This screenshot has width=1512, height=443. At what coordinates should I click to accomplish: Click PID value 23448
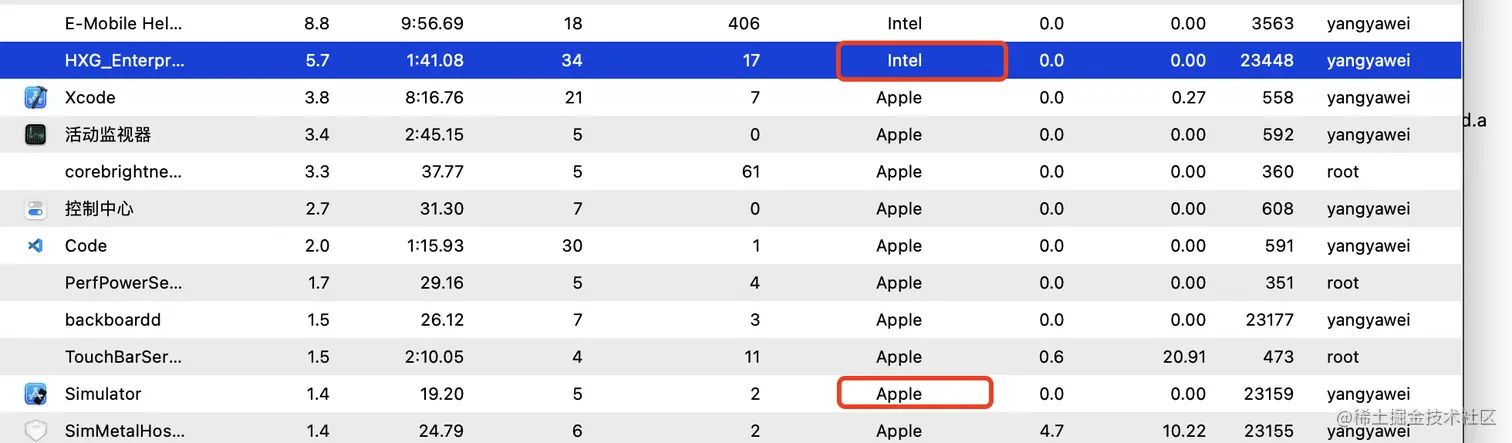tap(1266, 61)
